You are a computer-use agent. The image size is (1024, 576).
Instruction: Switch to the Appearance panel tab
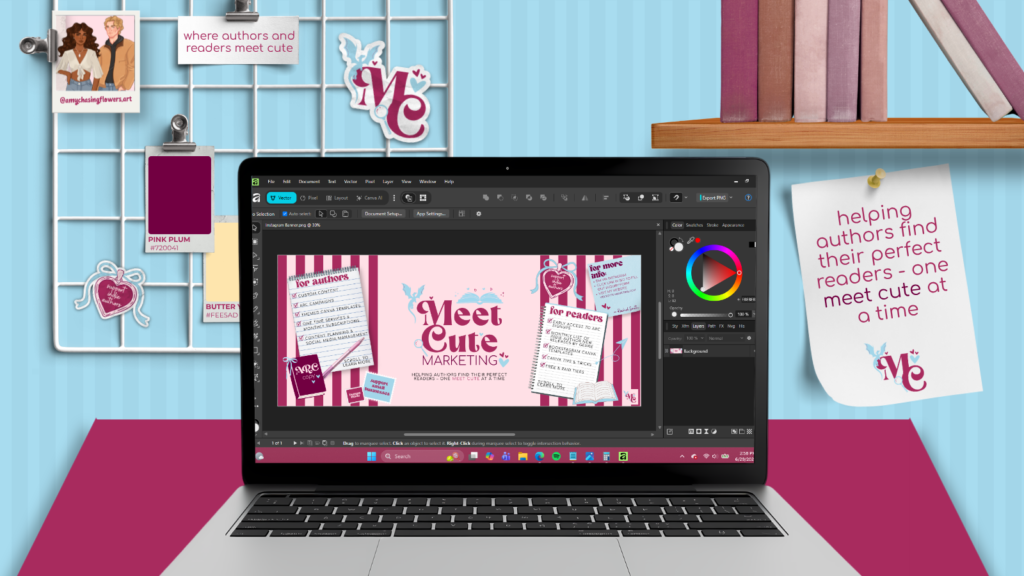733,225
